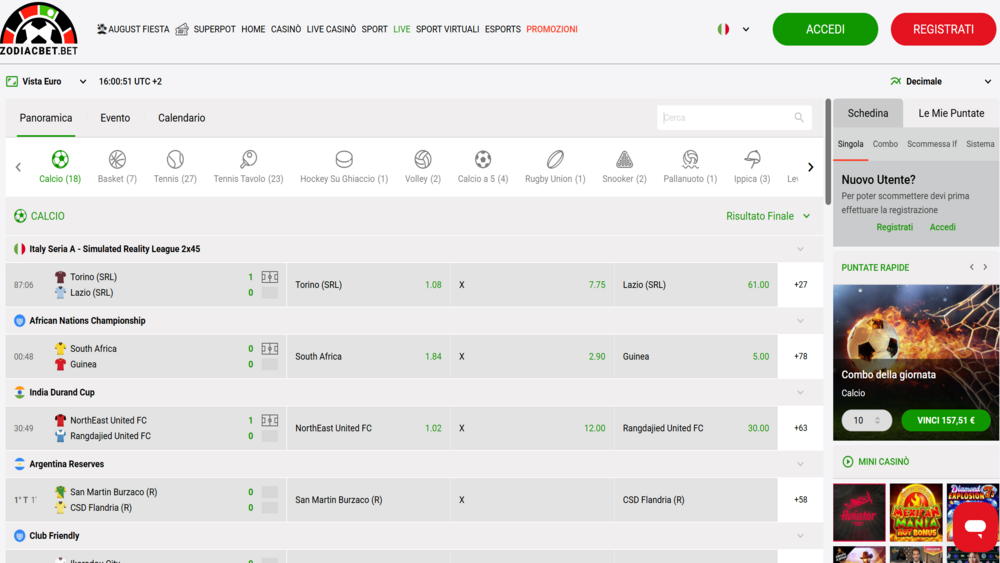The width and height of the screenshot is (1000, 563).
Task: Select the Scommessa If tab
Action: [932, 144]
